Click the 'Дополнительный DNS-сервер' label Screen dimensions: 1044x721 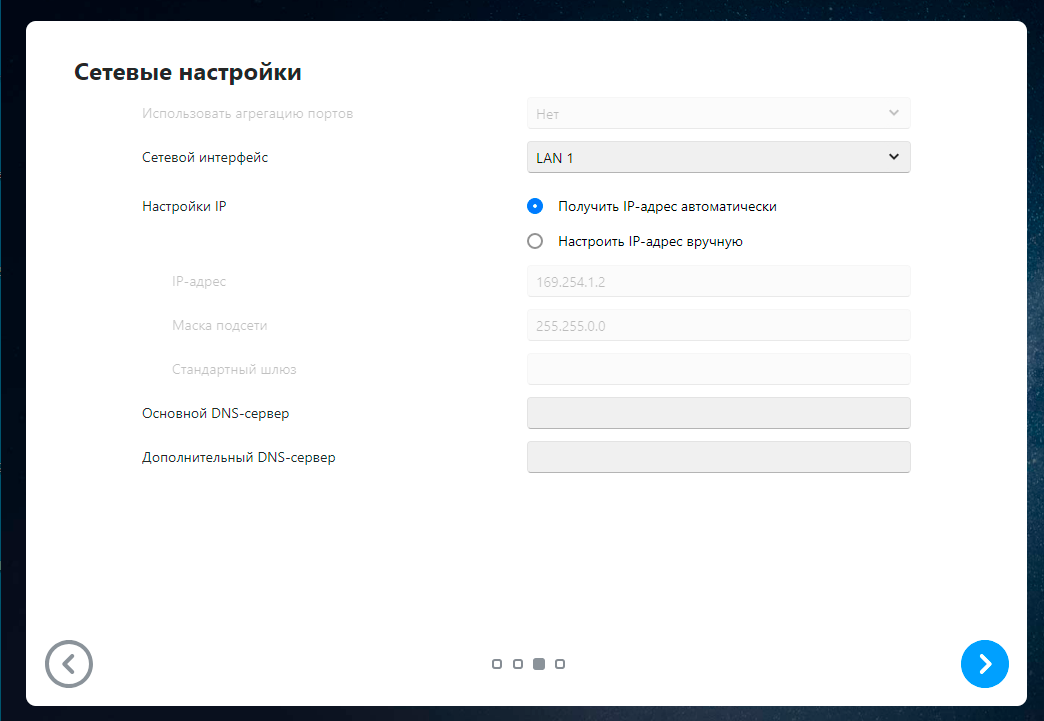point(238,457)
